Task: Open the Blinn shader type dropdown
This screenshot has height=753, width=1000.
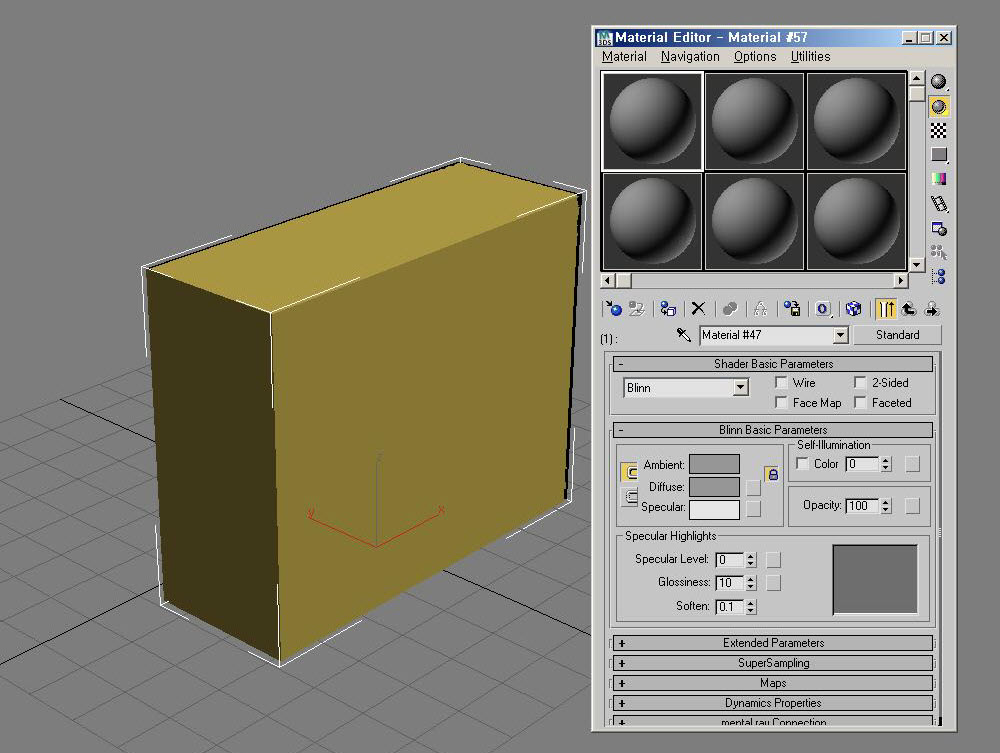Action: [x=740, y=387]
